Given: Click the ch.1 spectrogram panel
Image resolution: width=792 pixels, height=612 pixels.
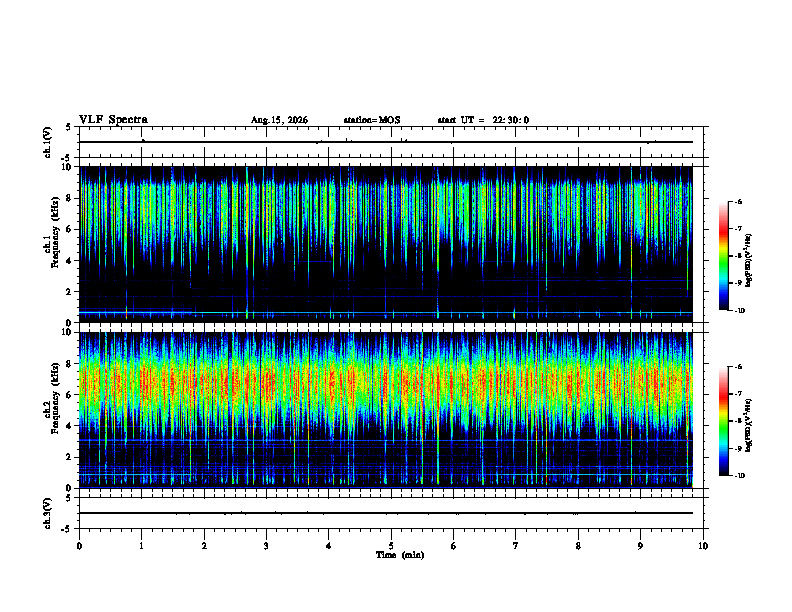Looking at the screenshot, I should 386,244.
